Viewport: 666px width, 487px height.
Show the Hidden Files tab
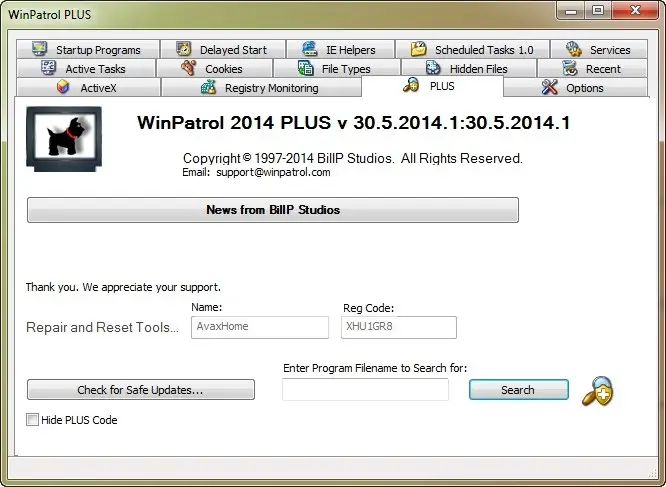(468, 68)
